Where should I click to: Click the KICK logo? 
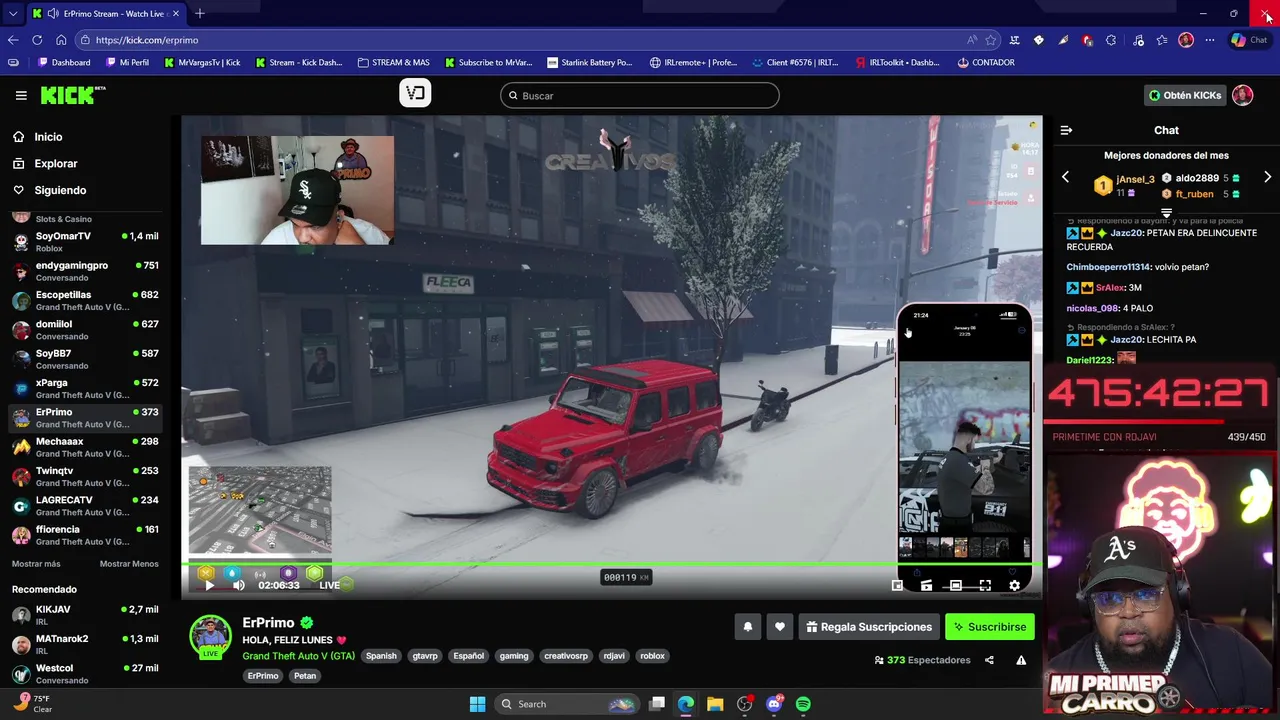coord(73,95)
